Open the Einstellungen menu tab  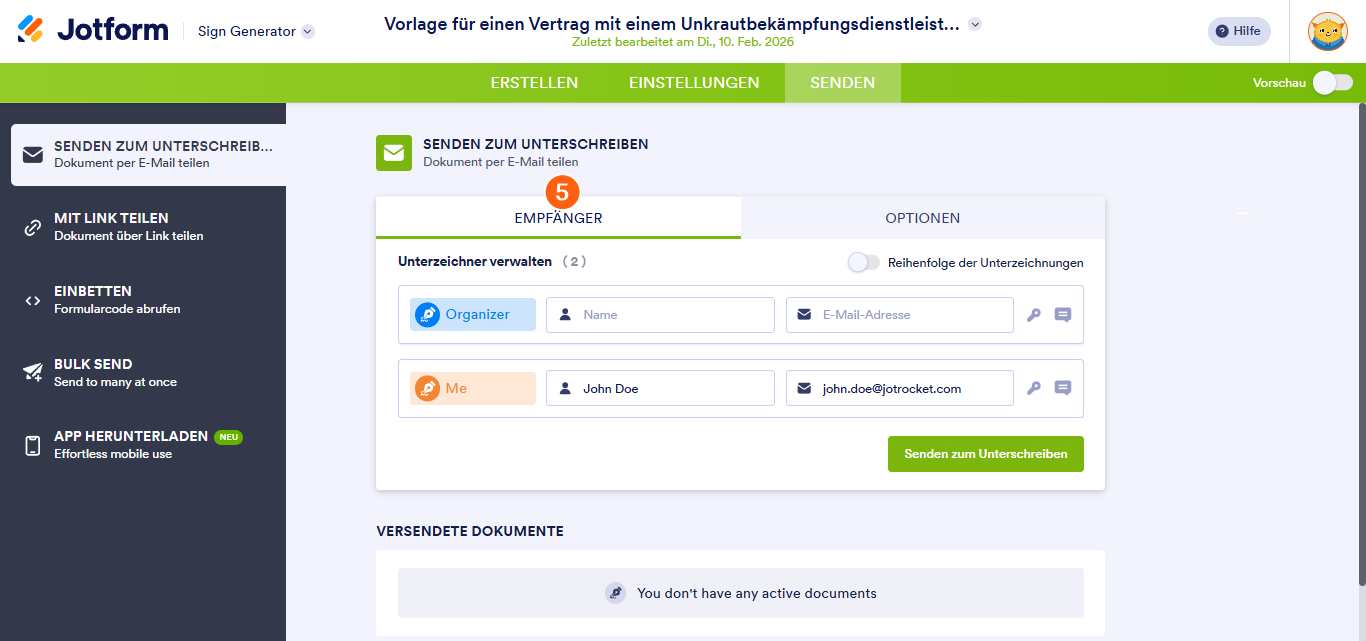[694, 83]
